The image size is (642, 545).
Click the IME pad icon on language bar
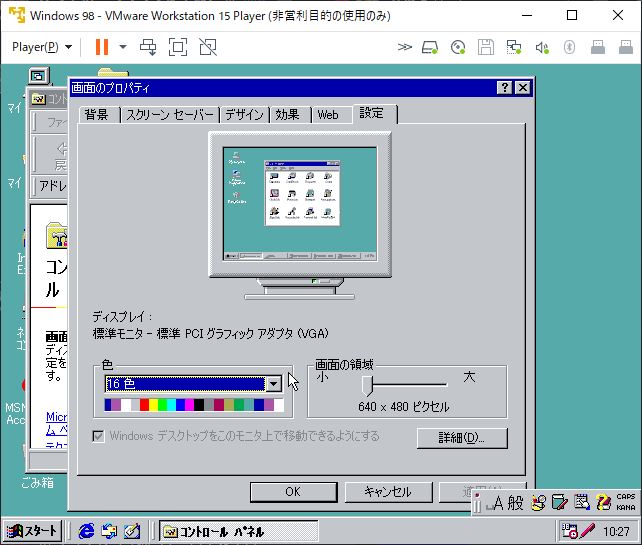pyautogui.click(x=538, y=503)
